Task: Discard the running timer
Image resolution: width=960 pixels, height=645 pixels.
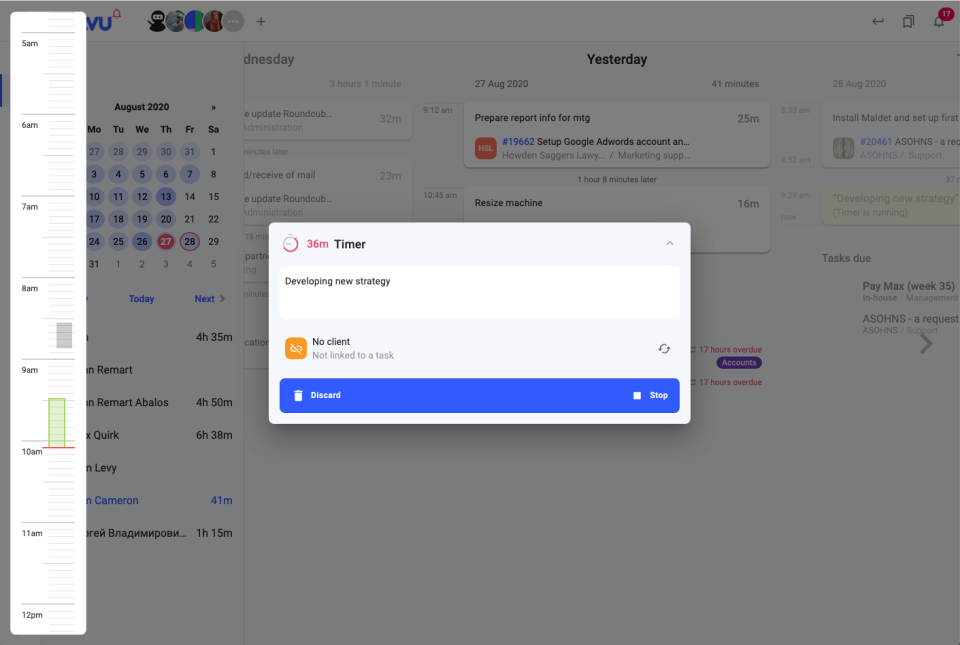Action: pyautogui.click(x=317, y=395)
